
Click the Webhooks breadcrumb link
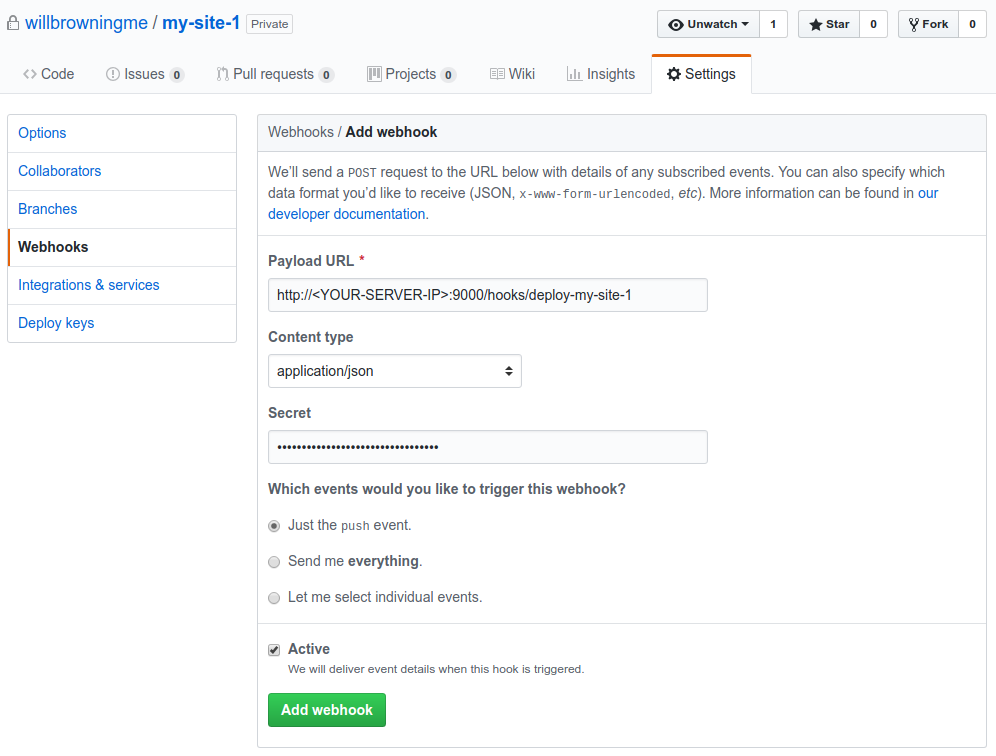pyautogui.click(x=300, y=132)
